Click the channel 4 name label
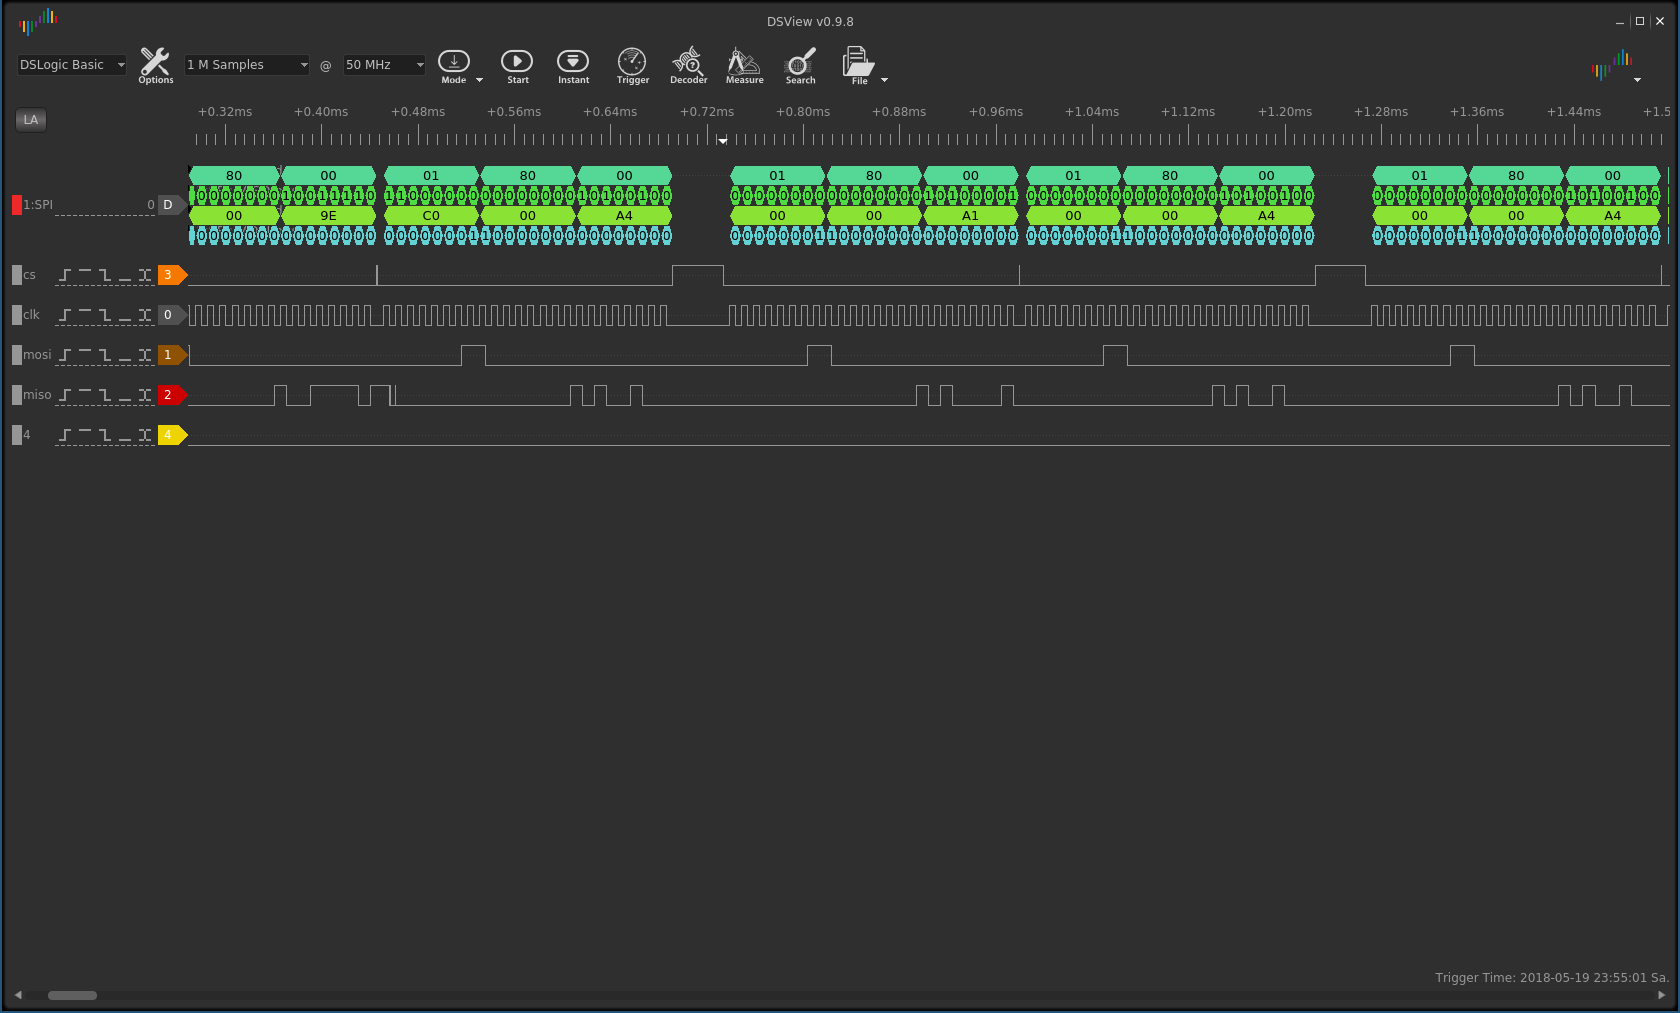The width and height of the screenshot is (1680, 1013). 27,435
